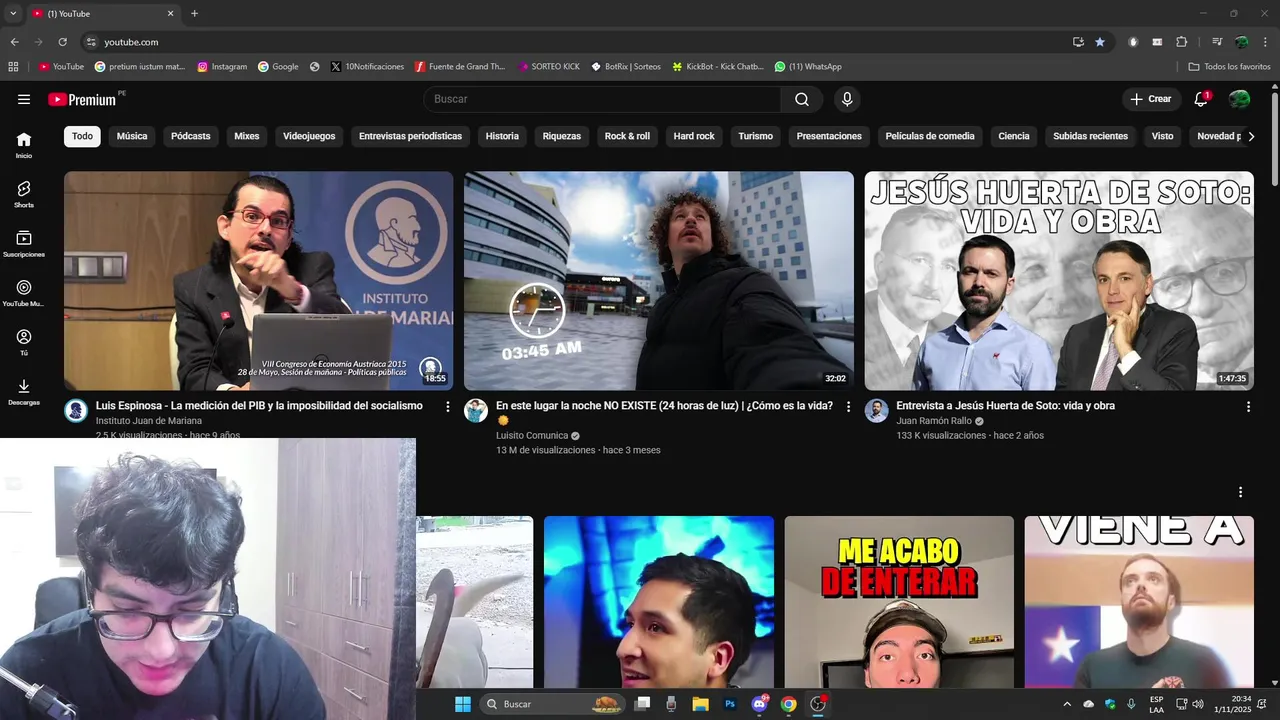Open Discord from the taskbar
Image resolution: width=1280 pixels, height=720 pixels.
click(x=759, y=704)
